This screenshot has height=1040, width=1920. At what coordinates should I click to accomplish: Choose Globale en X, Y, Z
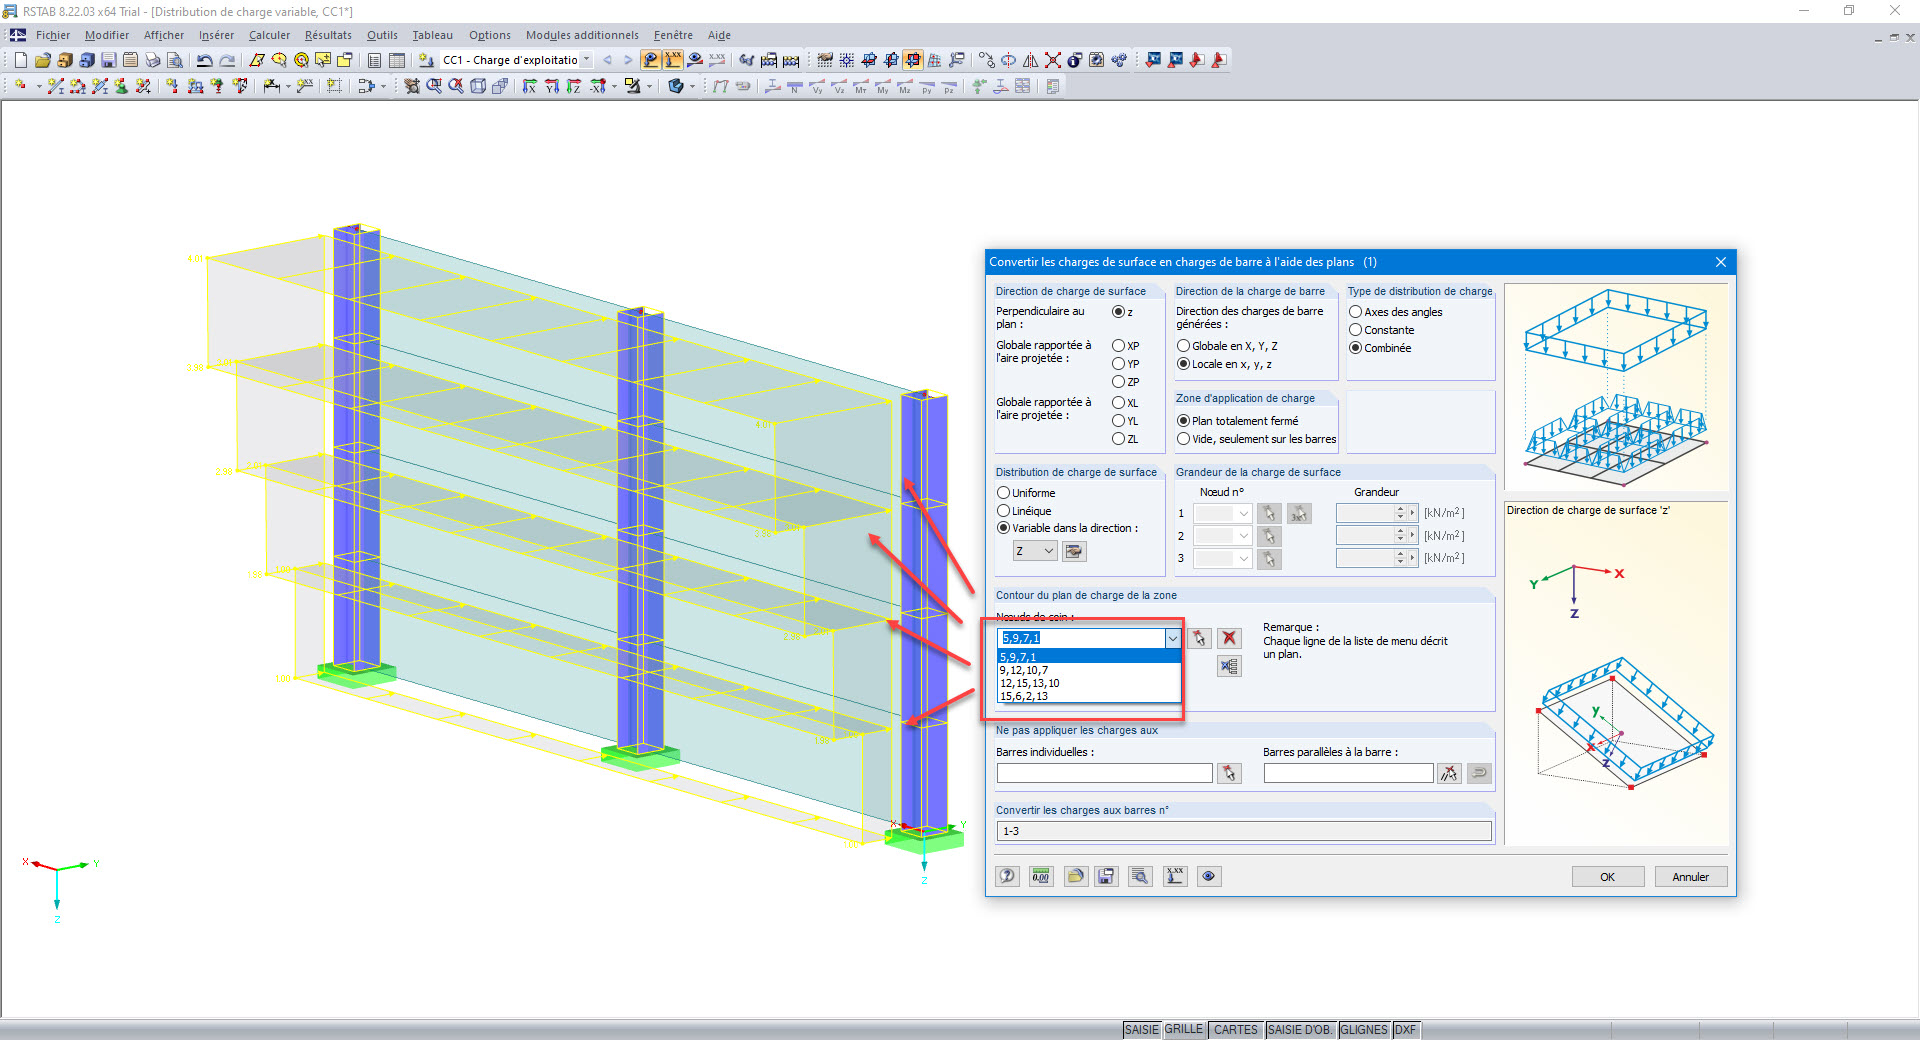click(1183, 346)
